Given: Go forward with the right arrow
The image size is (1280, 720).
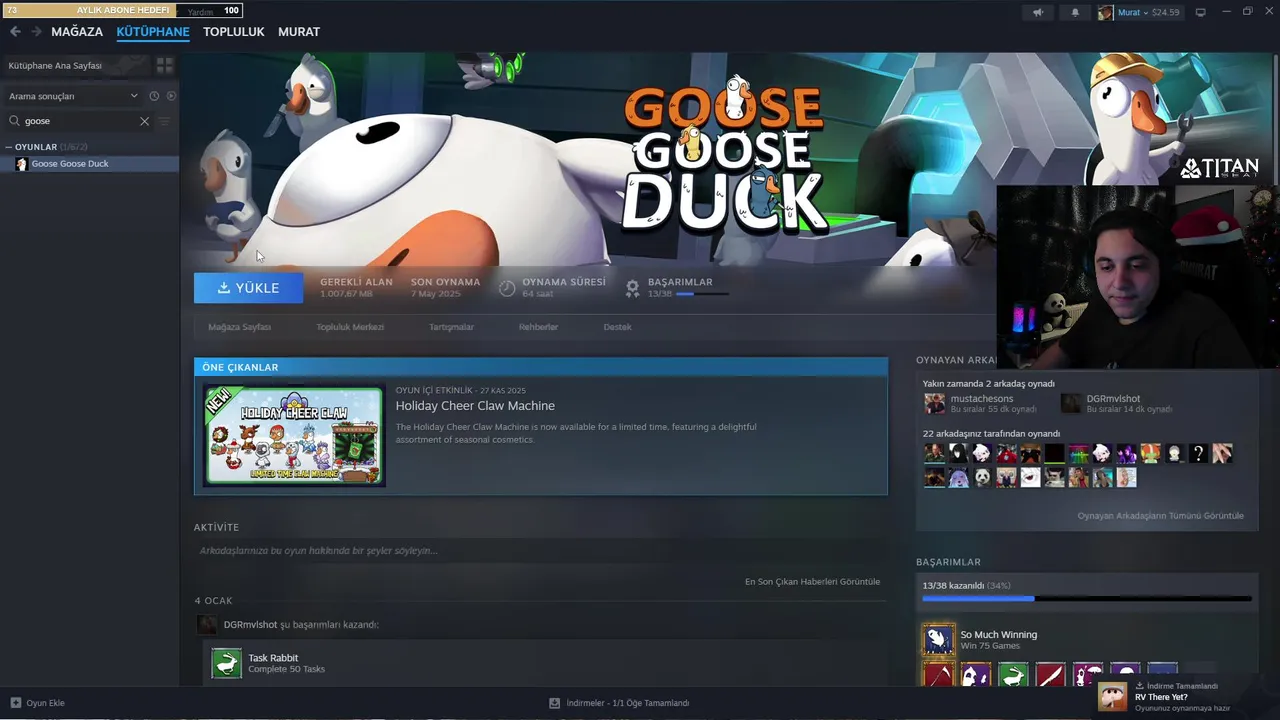Looking at the screenshot, I should click(36, 32).
